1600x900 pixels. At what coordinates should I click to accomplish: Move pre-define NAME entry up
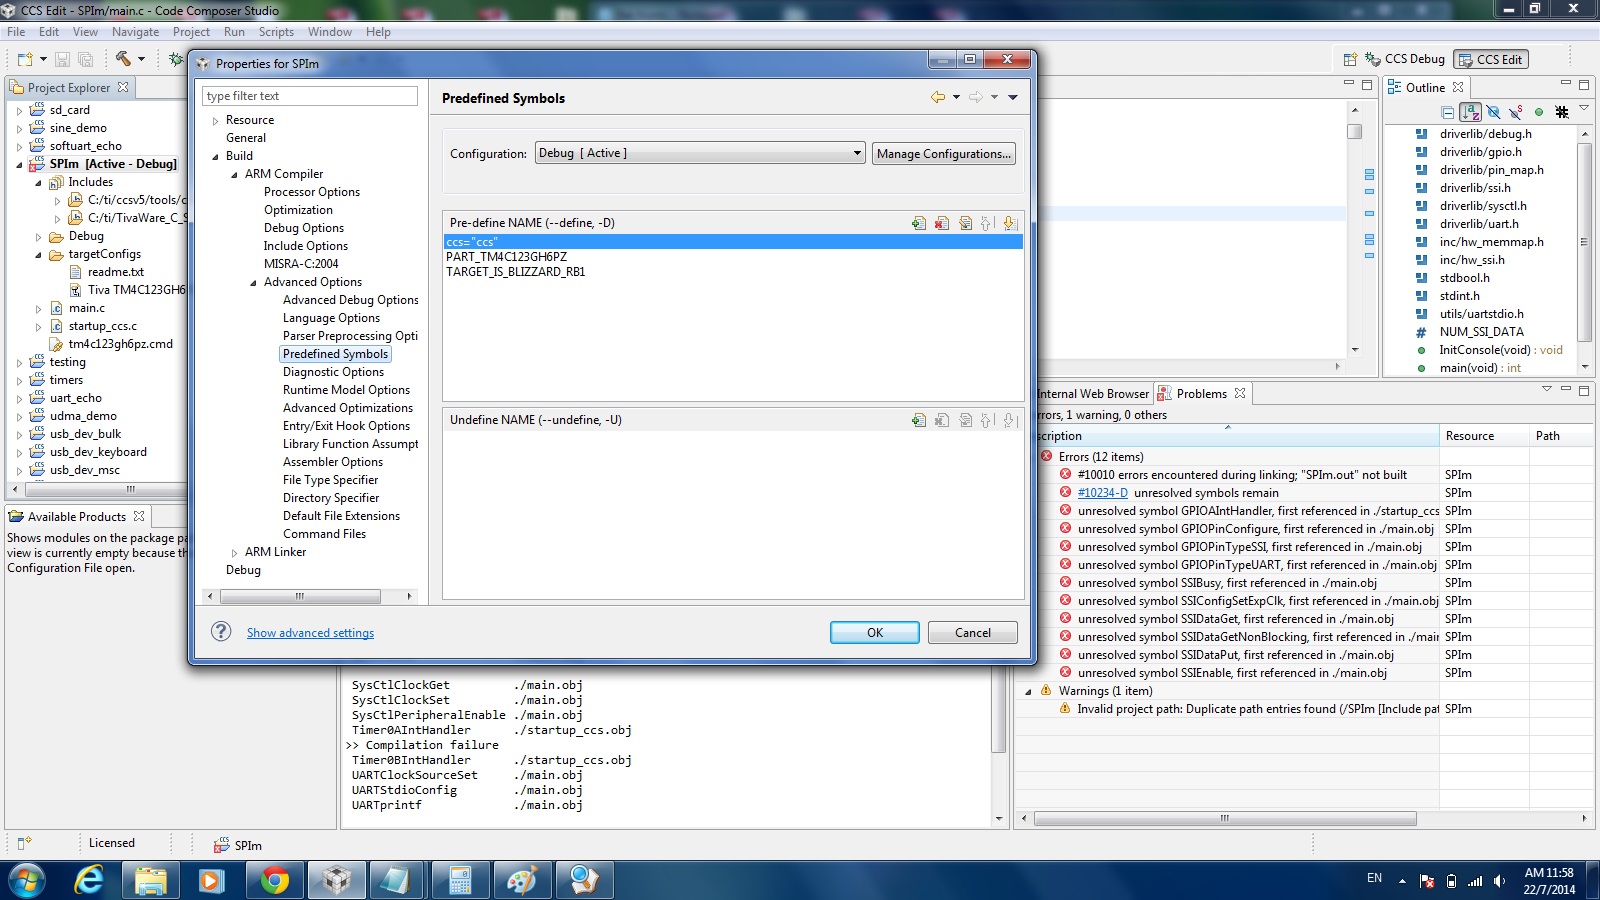[x=986, y=223]
